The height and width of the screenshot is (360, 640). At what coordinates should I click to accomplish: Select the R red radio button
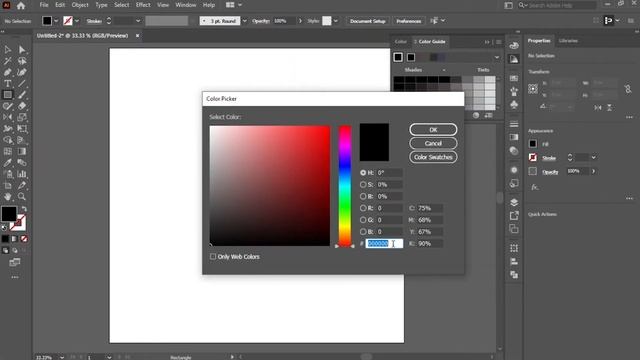click(x=363, y=208)
